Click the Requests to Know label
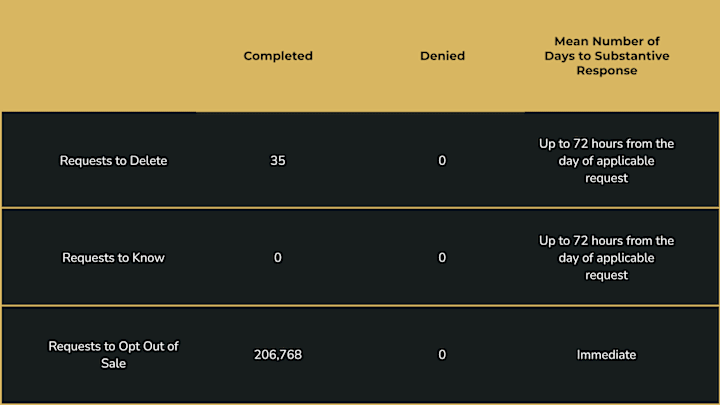This screenshot has width=720, height=405. click(113, 258)
